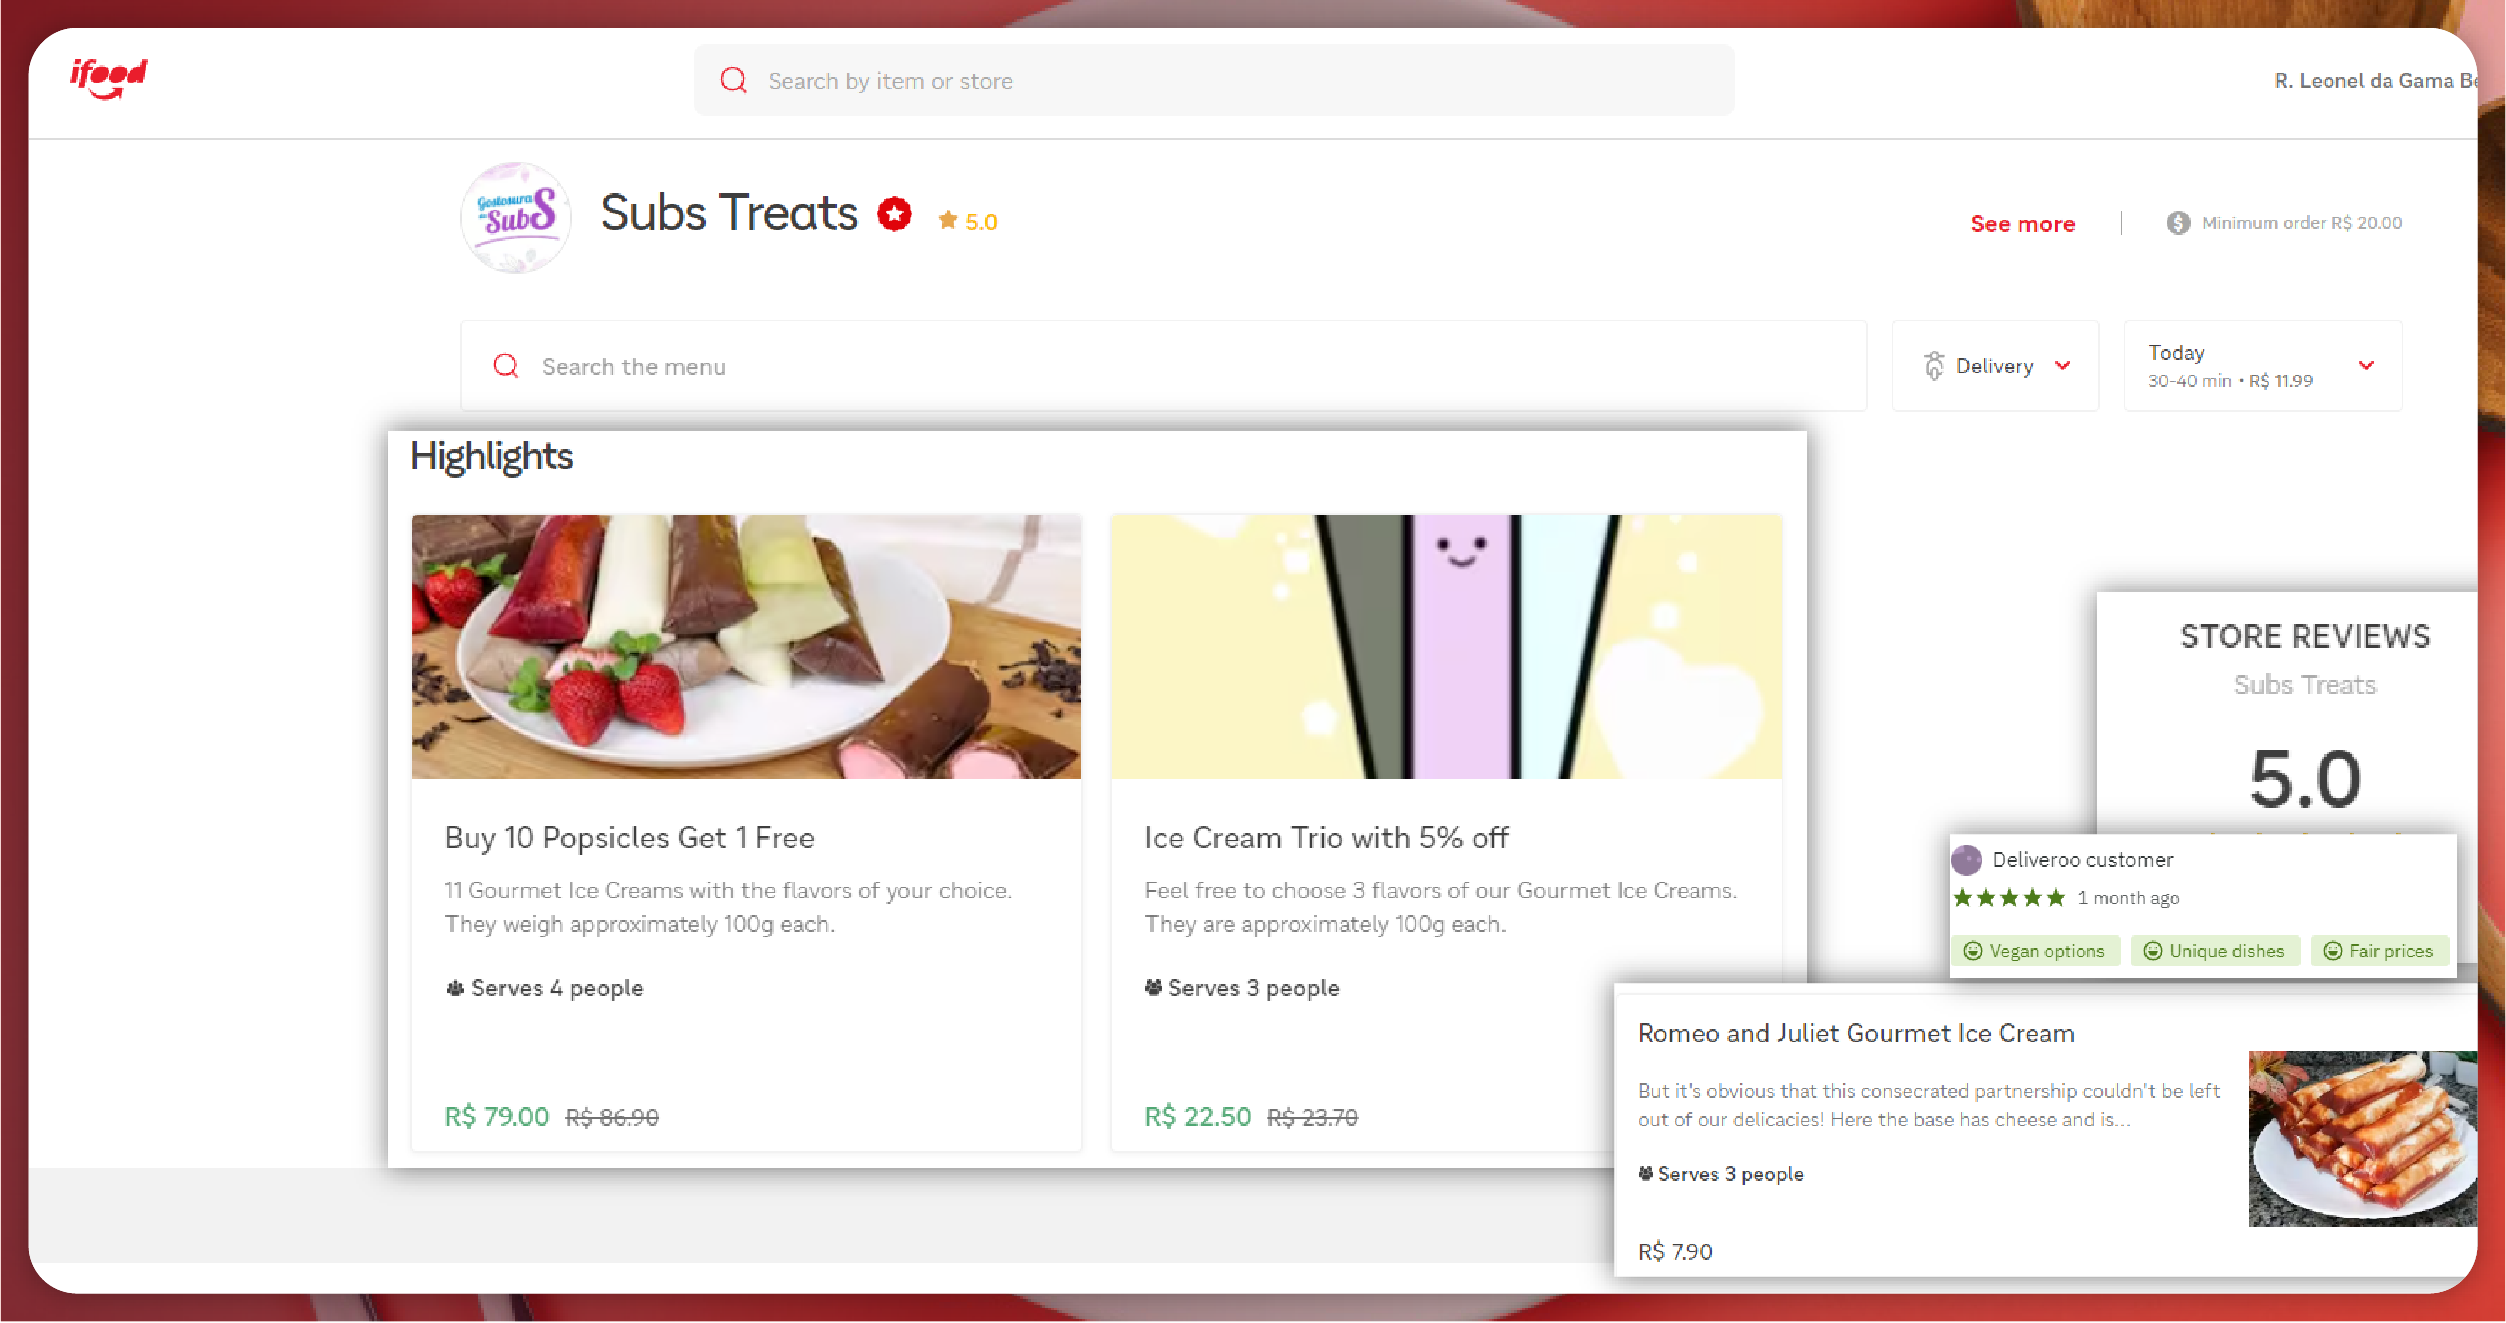The height and width of the screenshot is (1323, 2506).
Task: Select the Fair prices tag
Action: [x=2378, y=951]
